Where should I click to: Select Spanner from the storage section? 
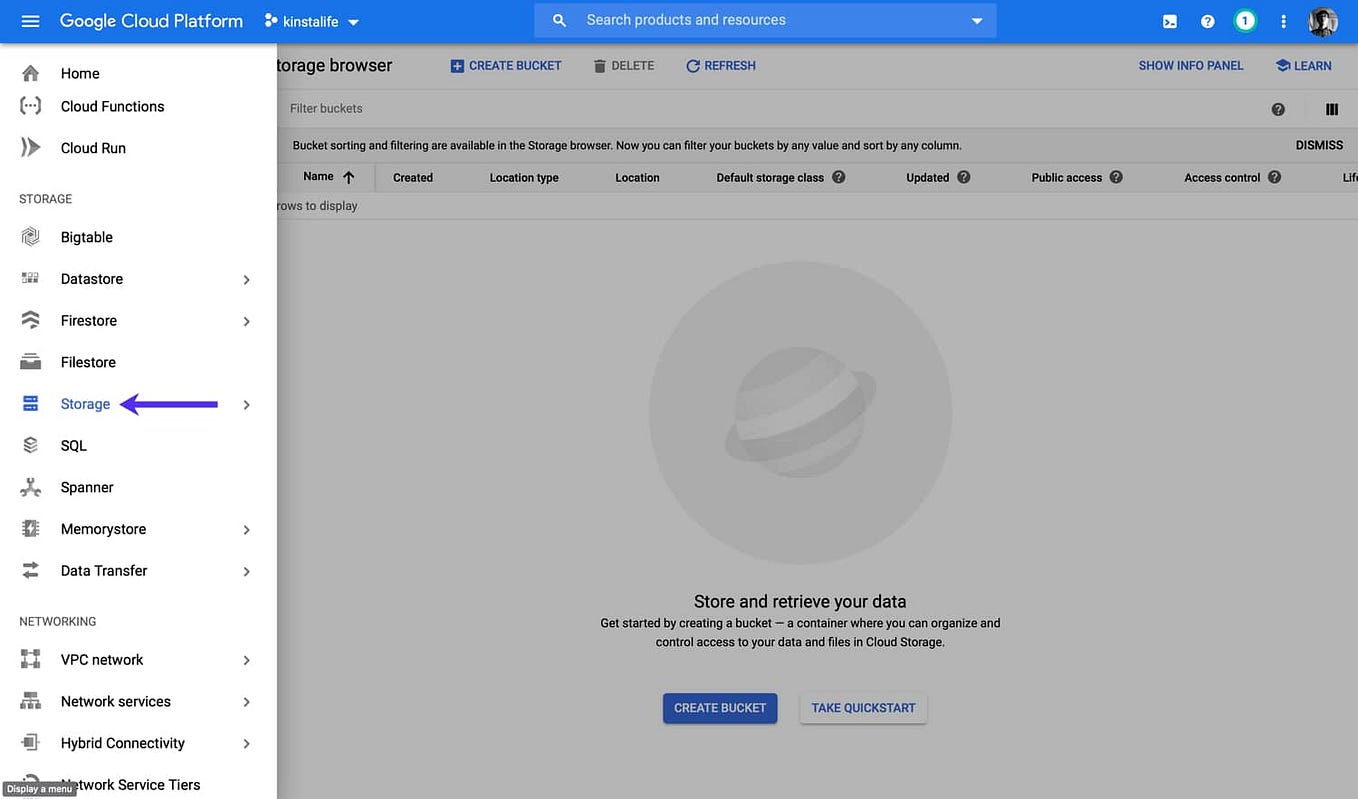pos(87,487)
